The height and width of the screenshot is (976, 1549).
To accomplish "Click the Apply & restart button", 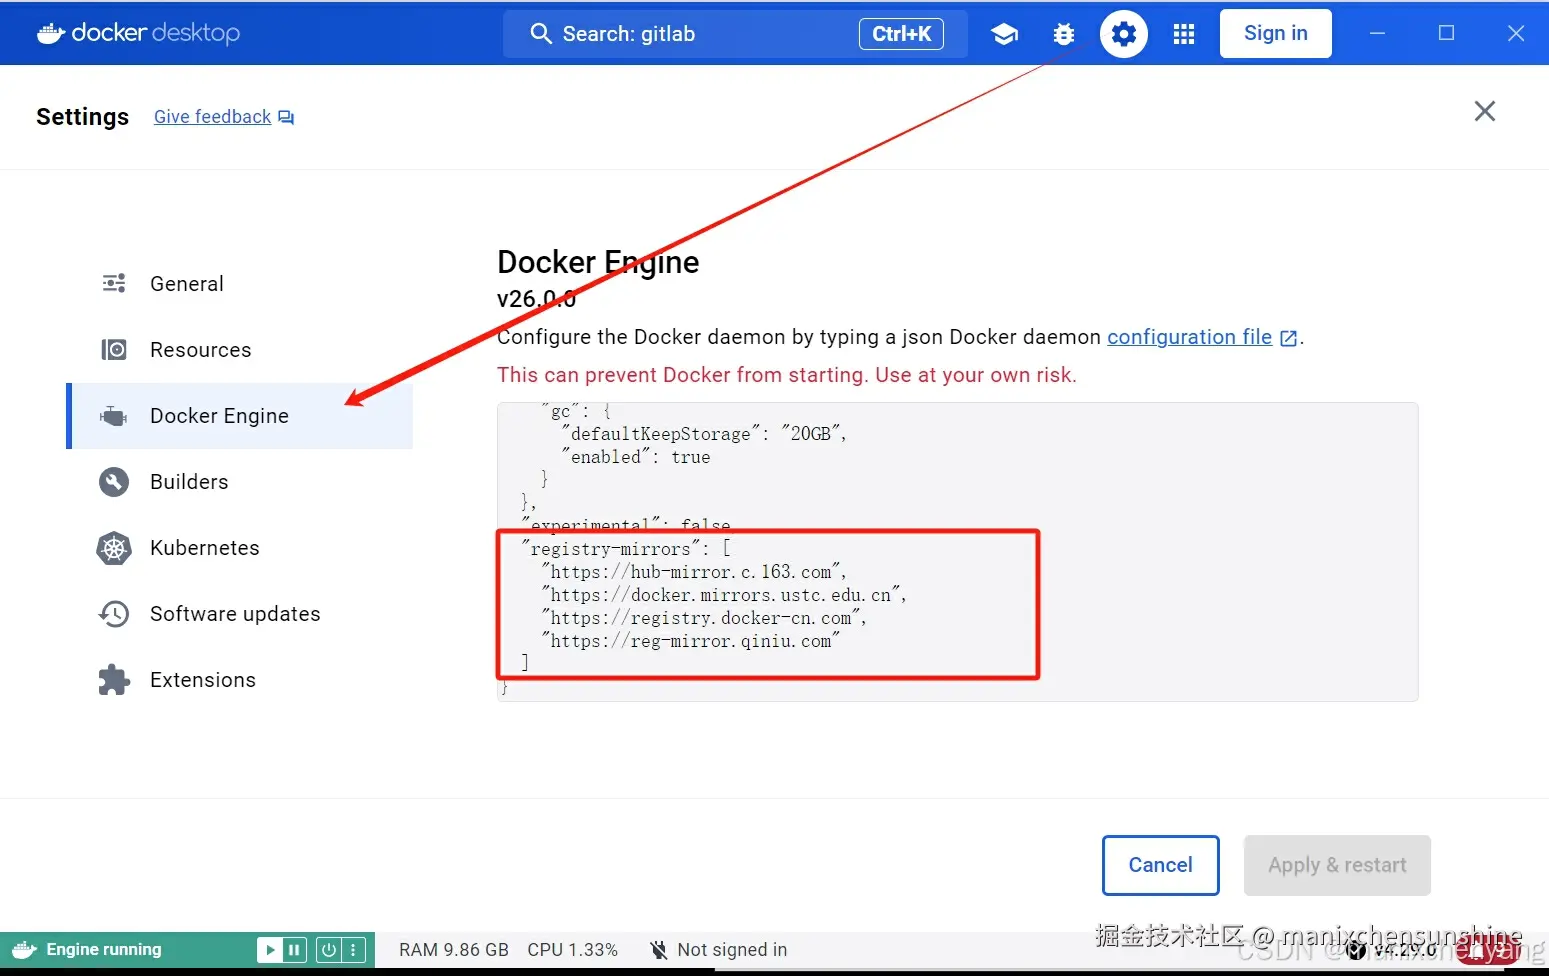I will point(1337,865).
